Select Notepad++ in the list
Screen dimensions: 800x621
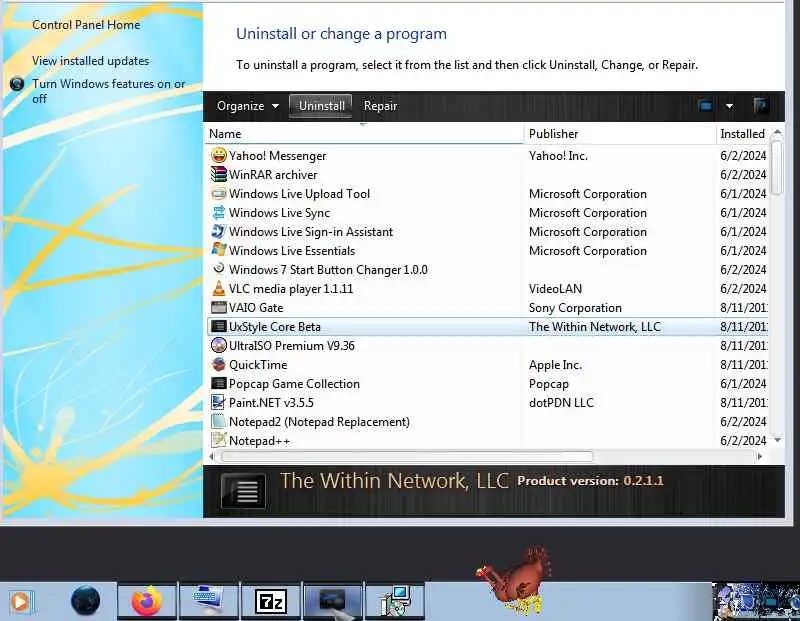(x=488, y=440)
